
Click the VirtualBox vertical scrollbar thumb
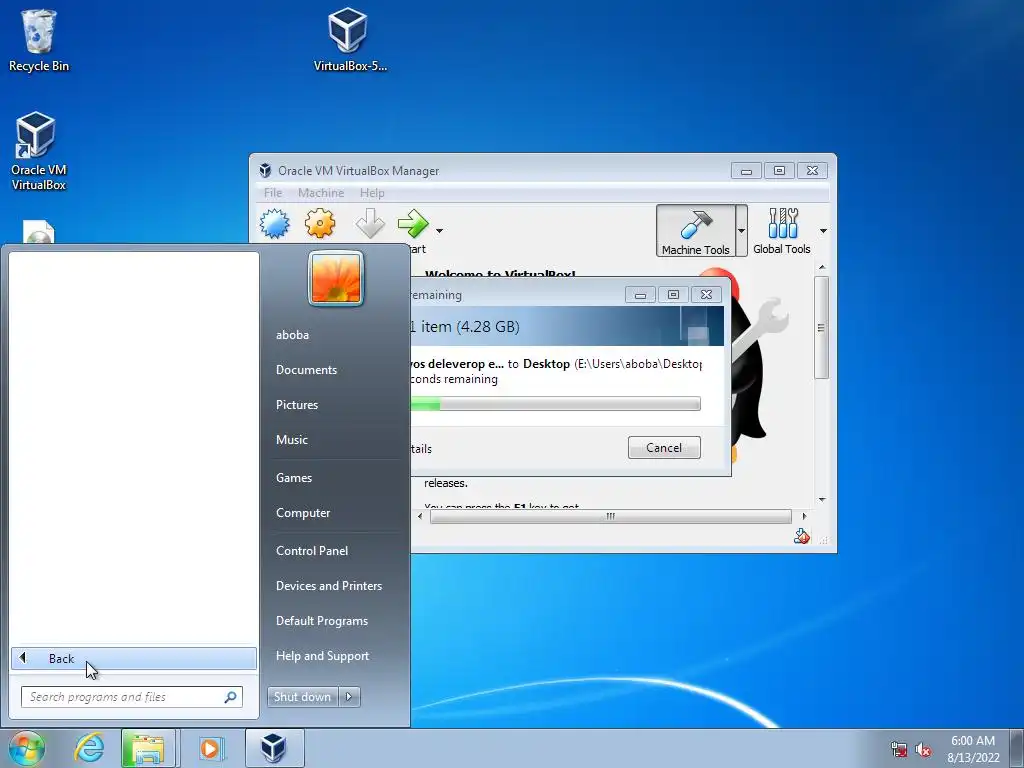click(822, 327)
